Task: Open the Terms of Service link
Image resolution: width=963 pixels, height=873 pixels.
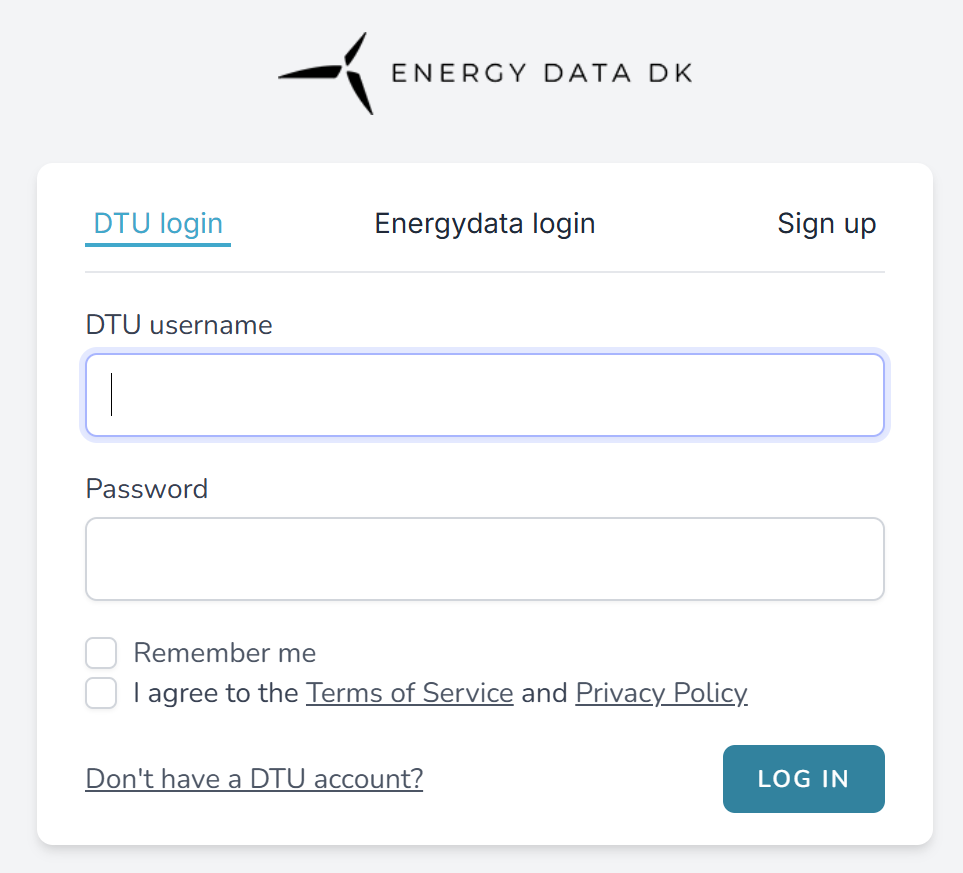Action: [409, 693]
